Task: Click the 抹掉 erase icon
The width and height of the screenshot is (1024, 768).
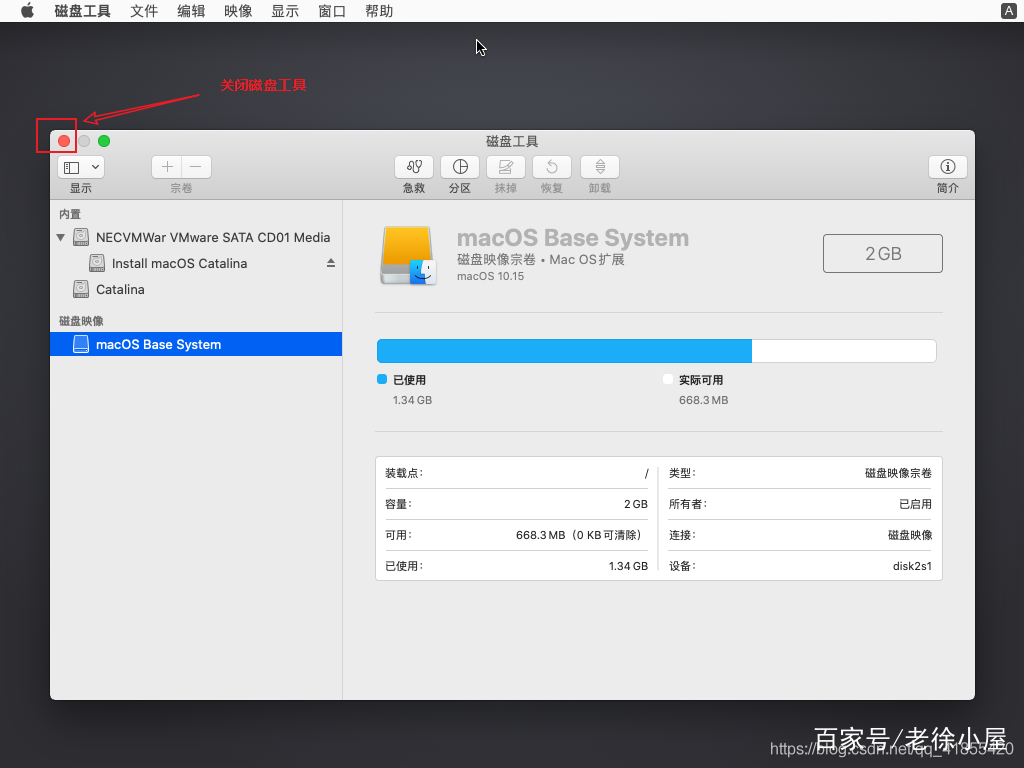Action: tap(505, 167)
